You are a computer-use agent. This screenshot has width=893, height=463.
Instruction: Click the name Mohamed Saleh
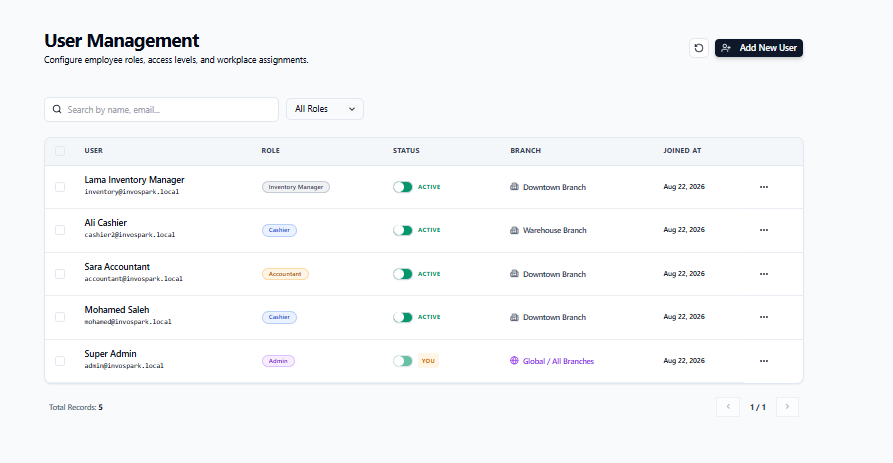[x=117, y=310]
